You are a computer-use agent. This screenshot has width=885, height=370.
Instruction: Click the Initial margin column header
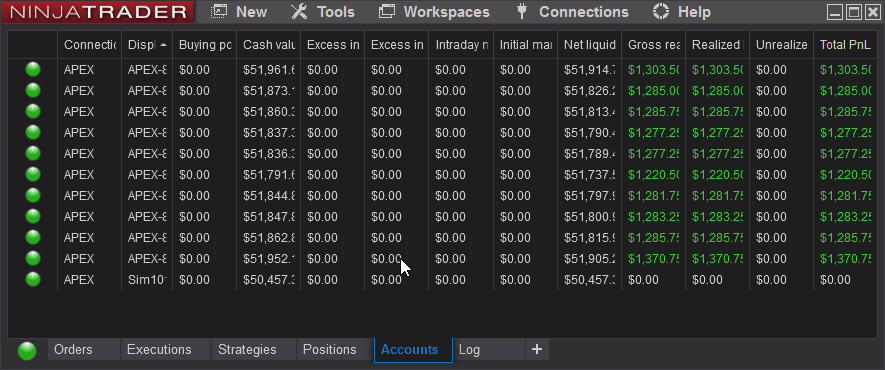pos(525,45)
